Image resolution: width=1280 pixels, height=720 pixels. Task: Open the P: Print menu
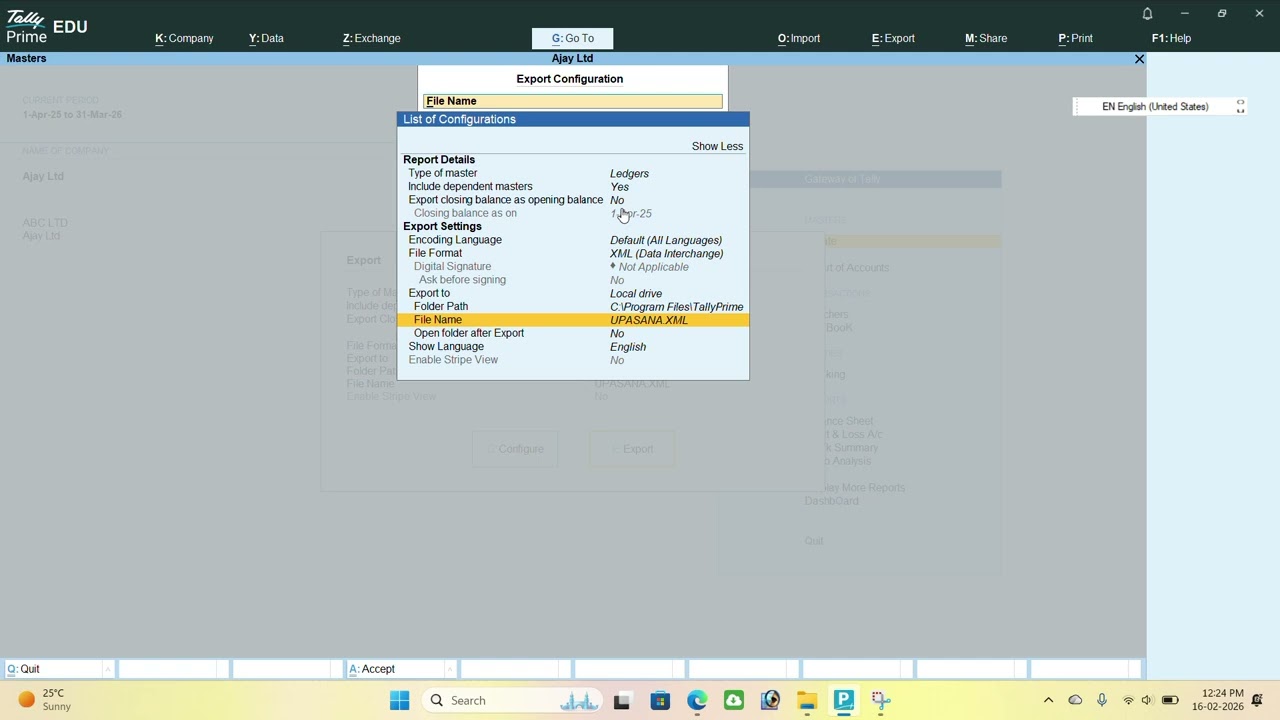(x=1075, y=38)
